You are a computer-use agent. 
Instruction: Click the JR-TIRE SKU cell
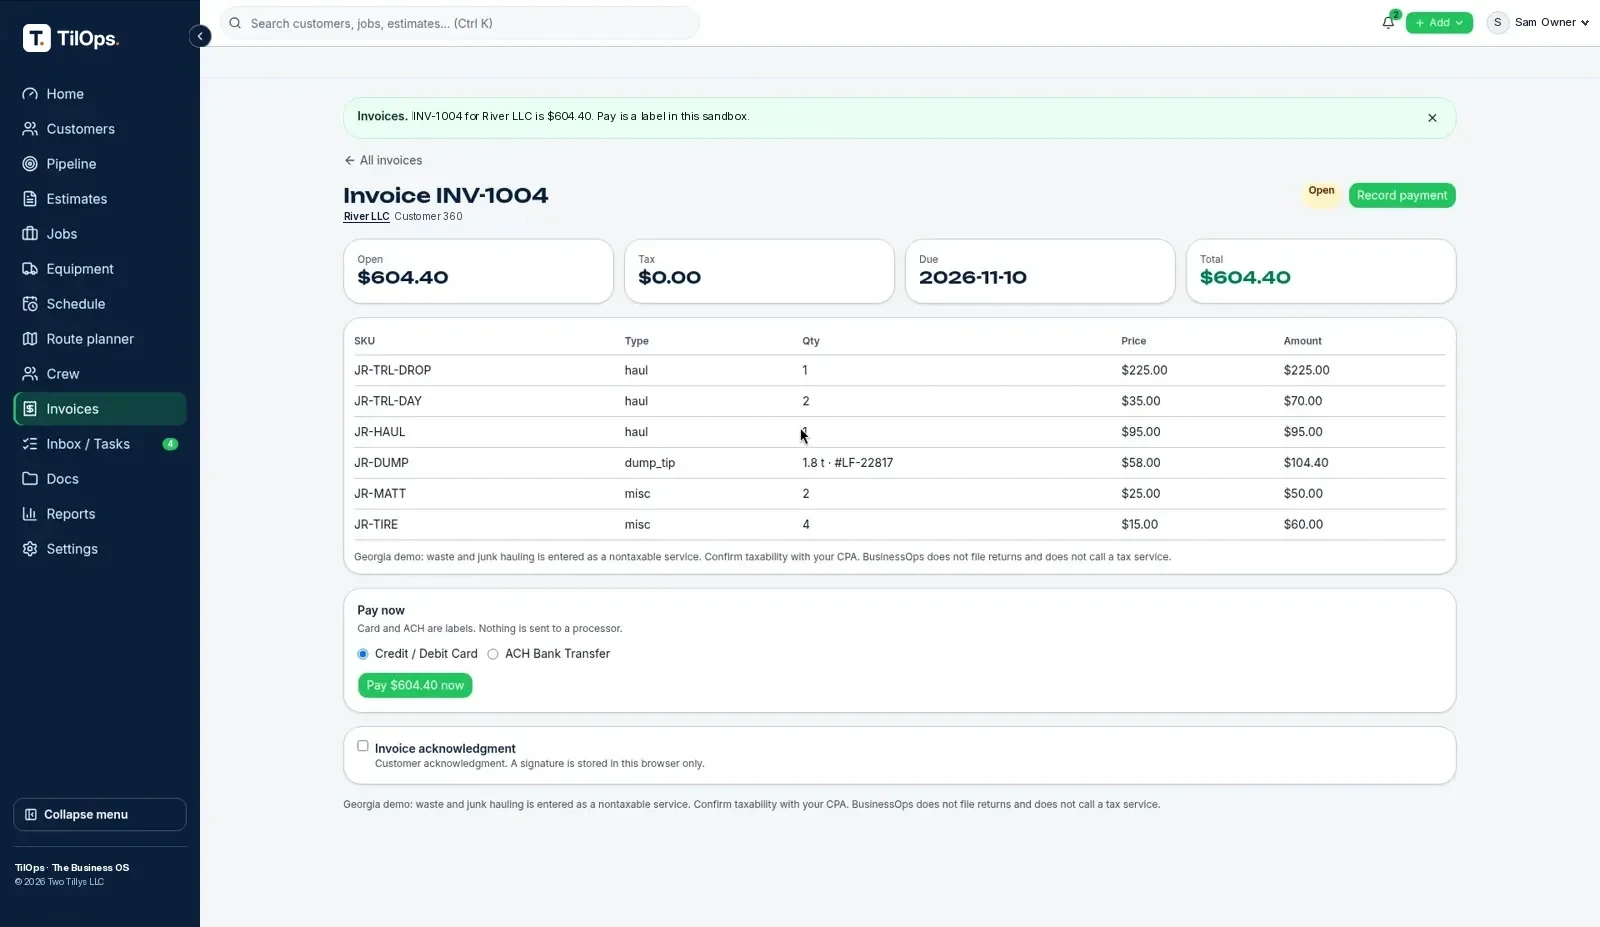[x=376, y=525]
